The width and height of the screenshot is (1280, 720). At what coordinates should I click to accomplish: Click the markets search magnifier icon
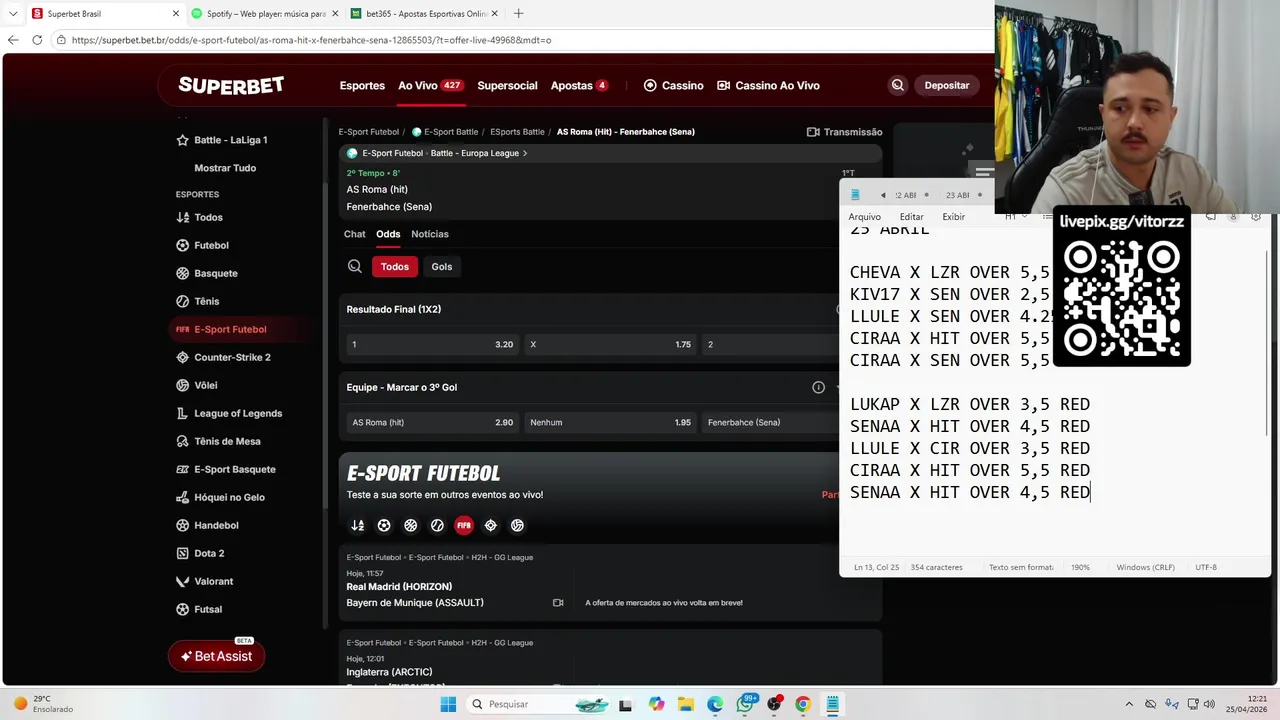pyautogui.click(x=355, y=267)
